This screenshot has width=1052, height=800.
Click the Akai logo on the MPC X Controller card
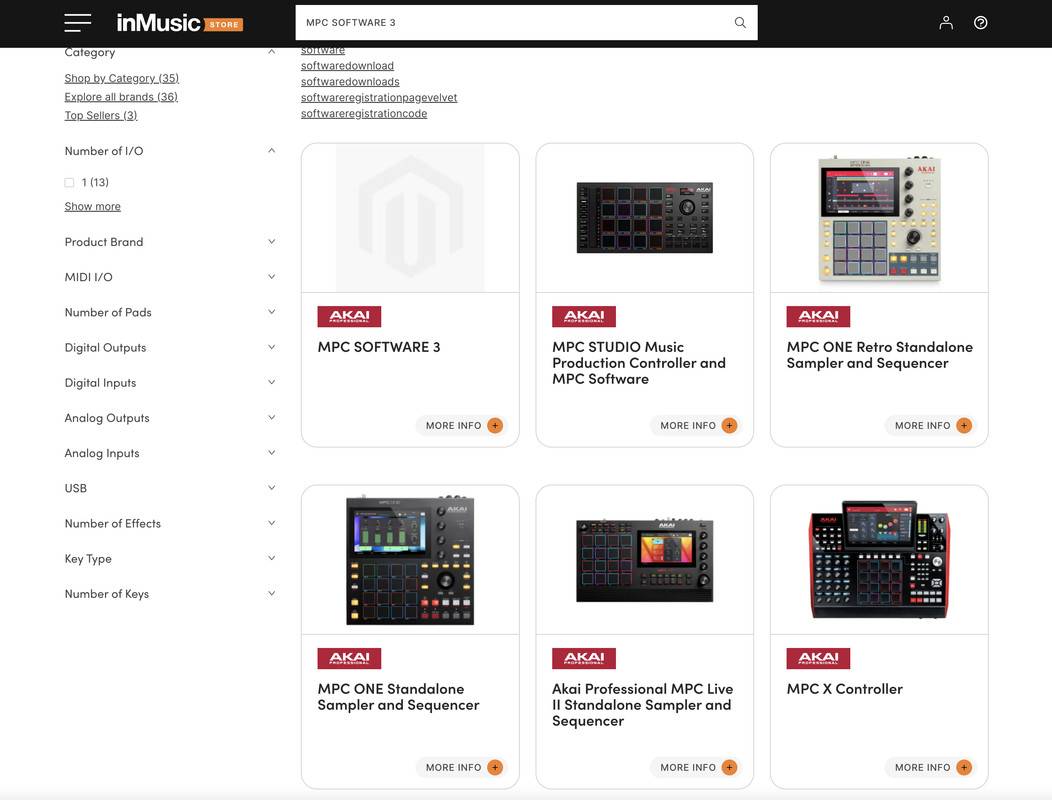[818, 658]
